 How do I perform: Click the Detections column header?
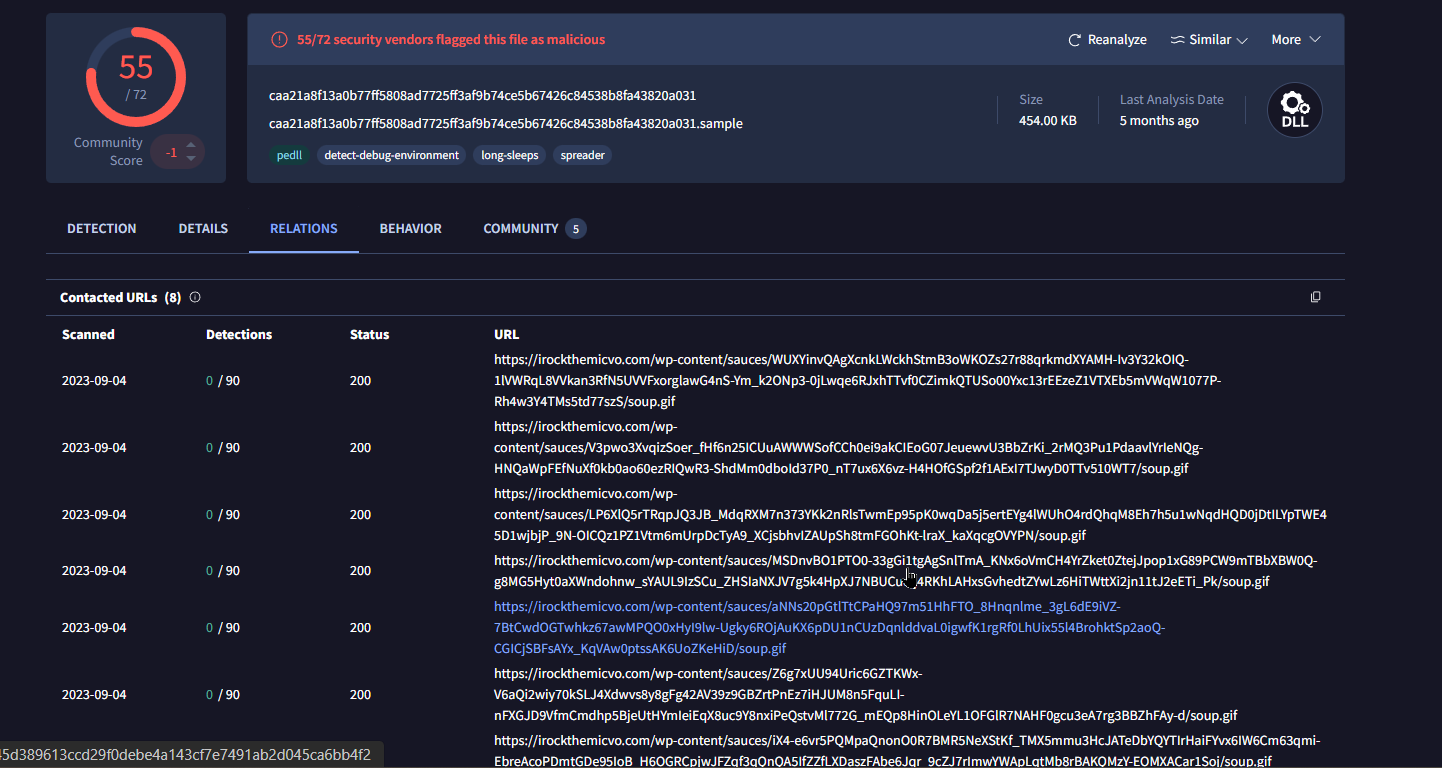239,335
